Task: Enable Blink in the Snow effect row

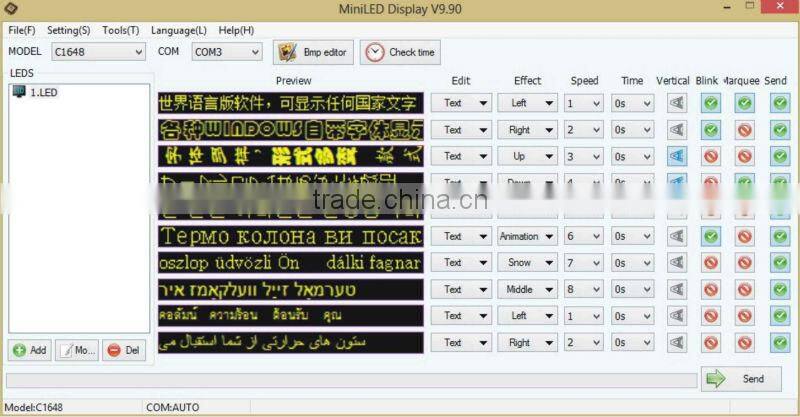Action: click(711, 263)
